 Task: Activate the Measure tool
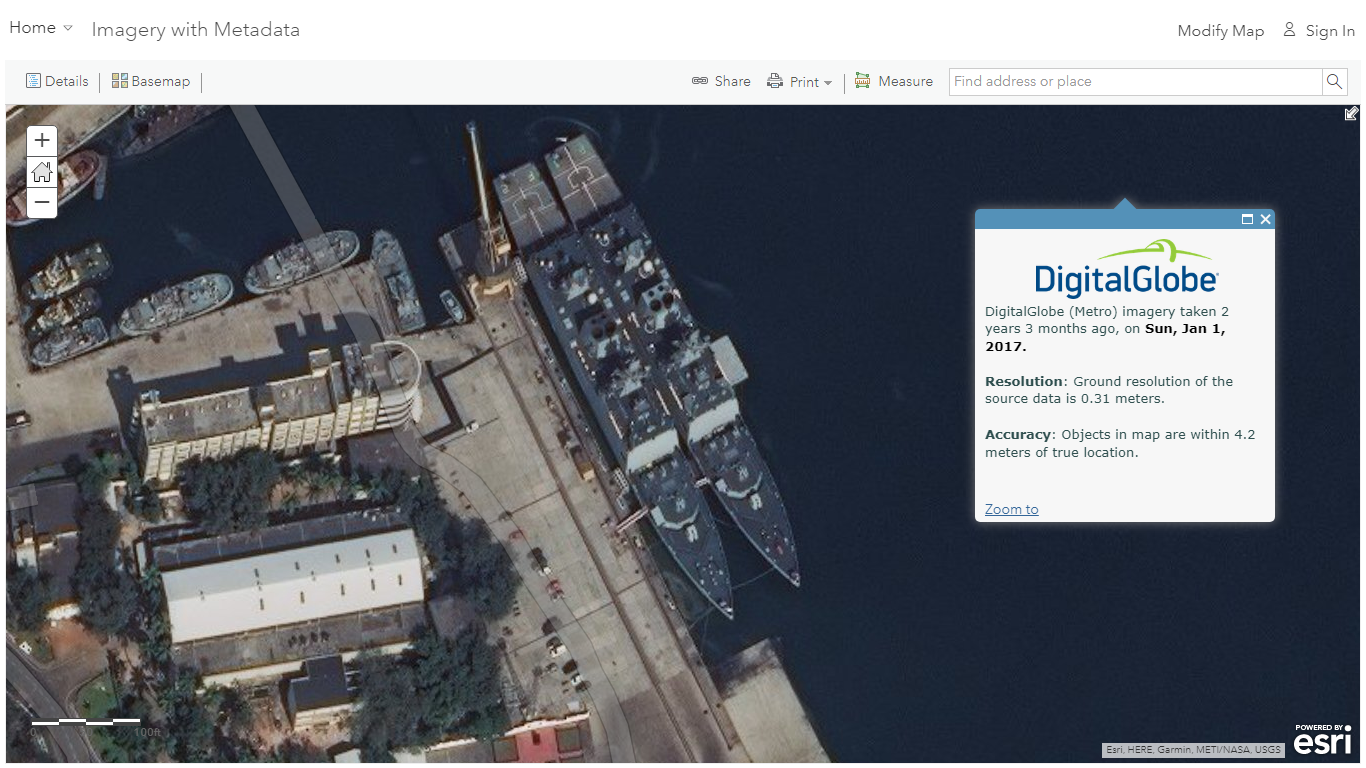coord(894,82)
